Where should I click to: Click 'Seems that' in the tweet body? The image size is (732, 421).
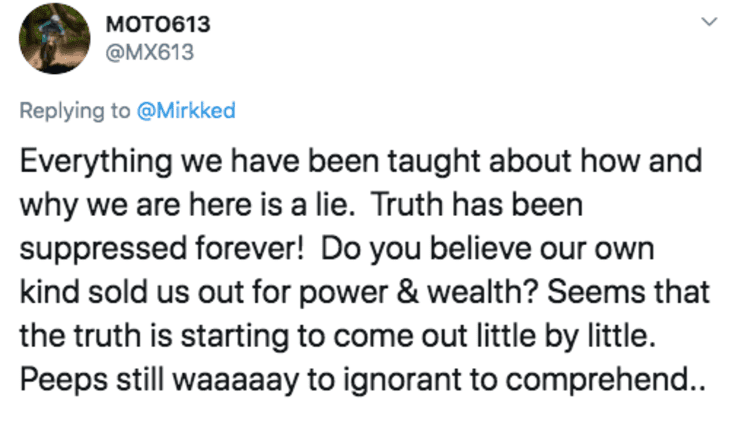tap(628, 292)
